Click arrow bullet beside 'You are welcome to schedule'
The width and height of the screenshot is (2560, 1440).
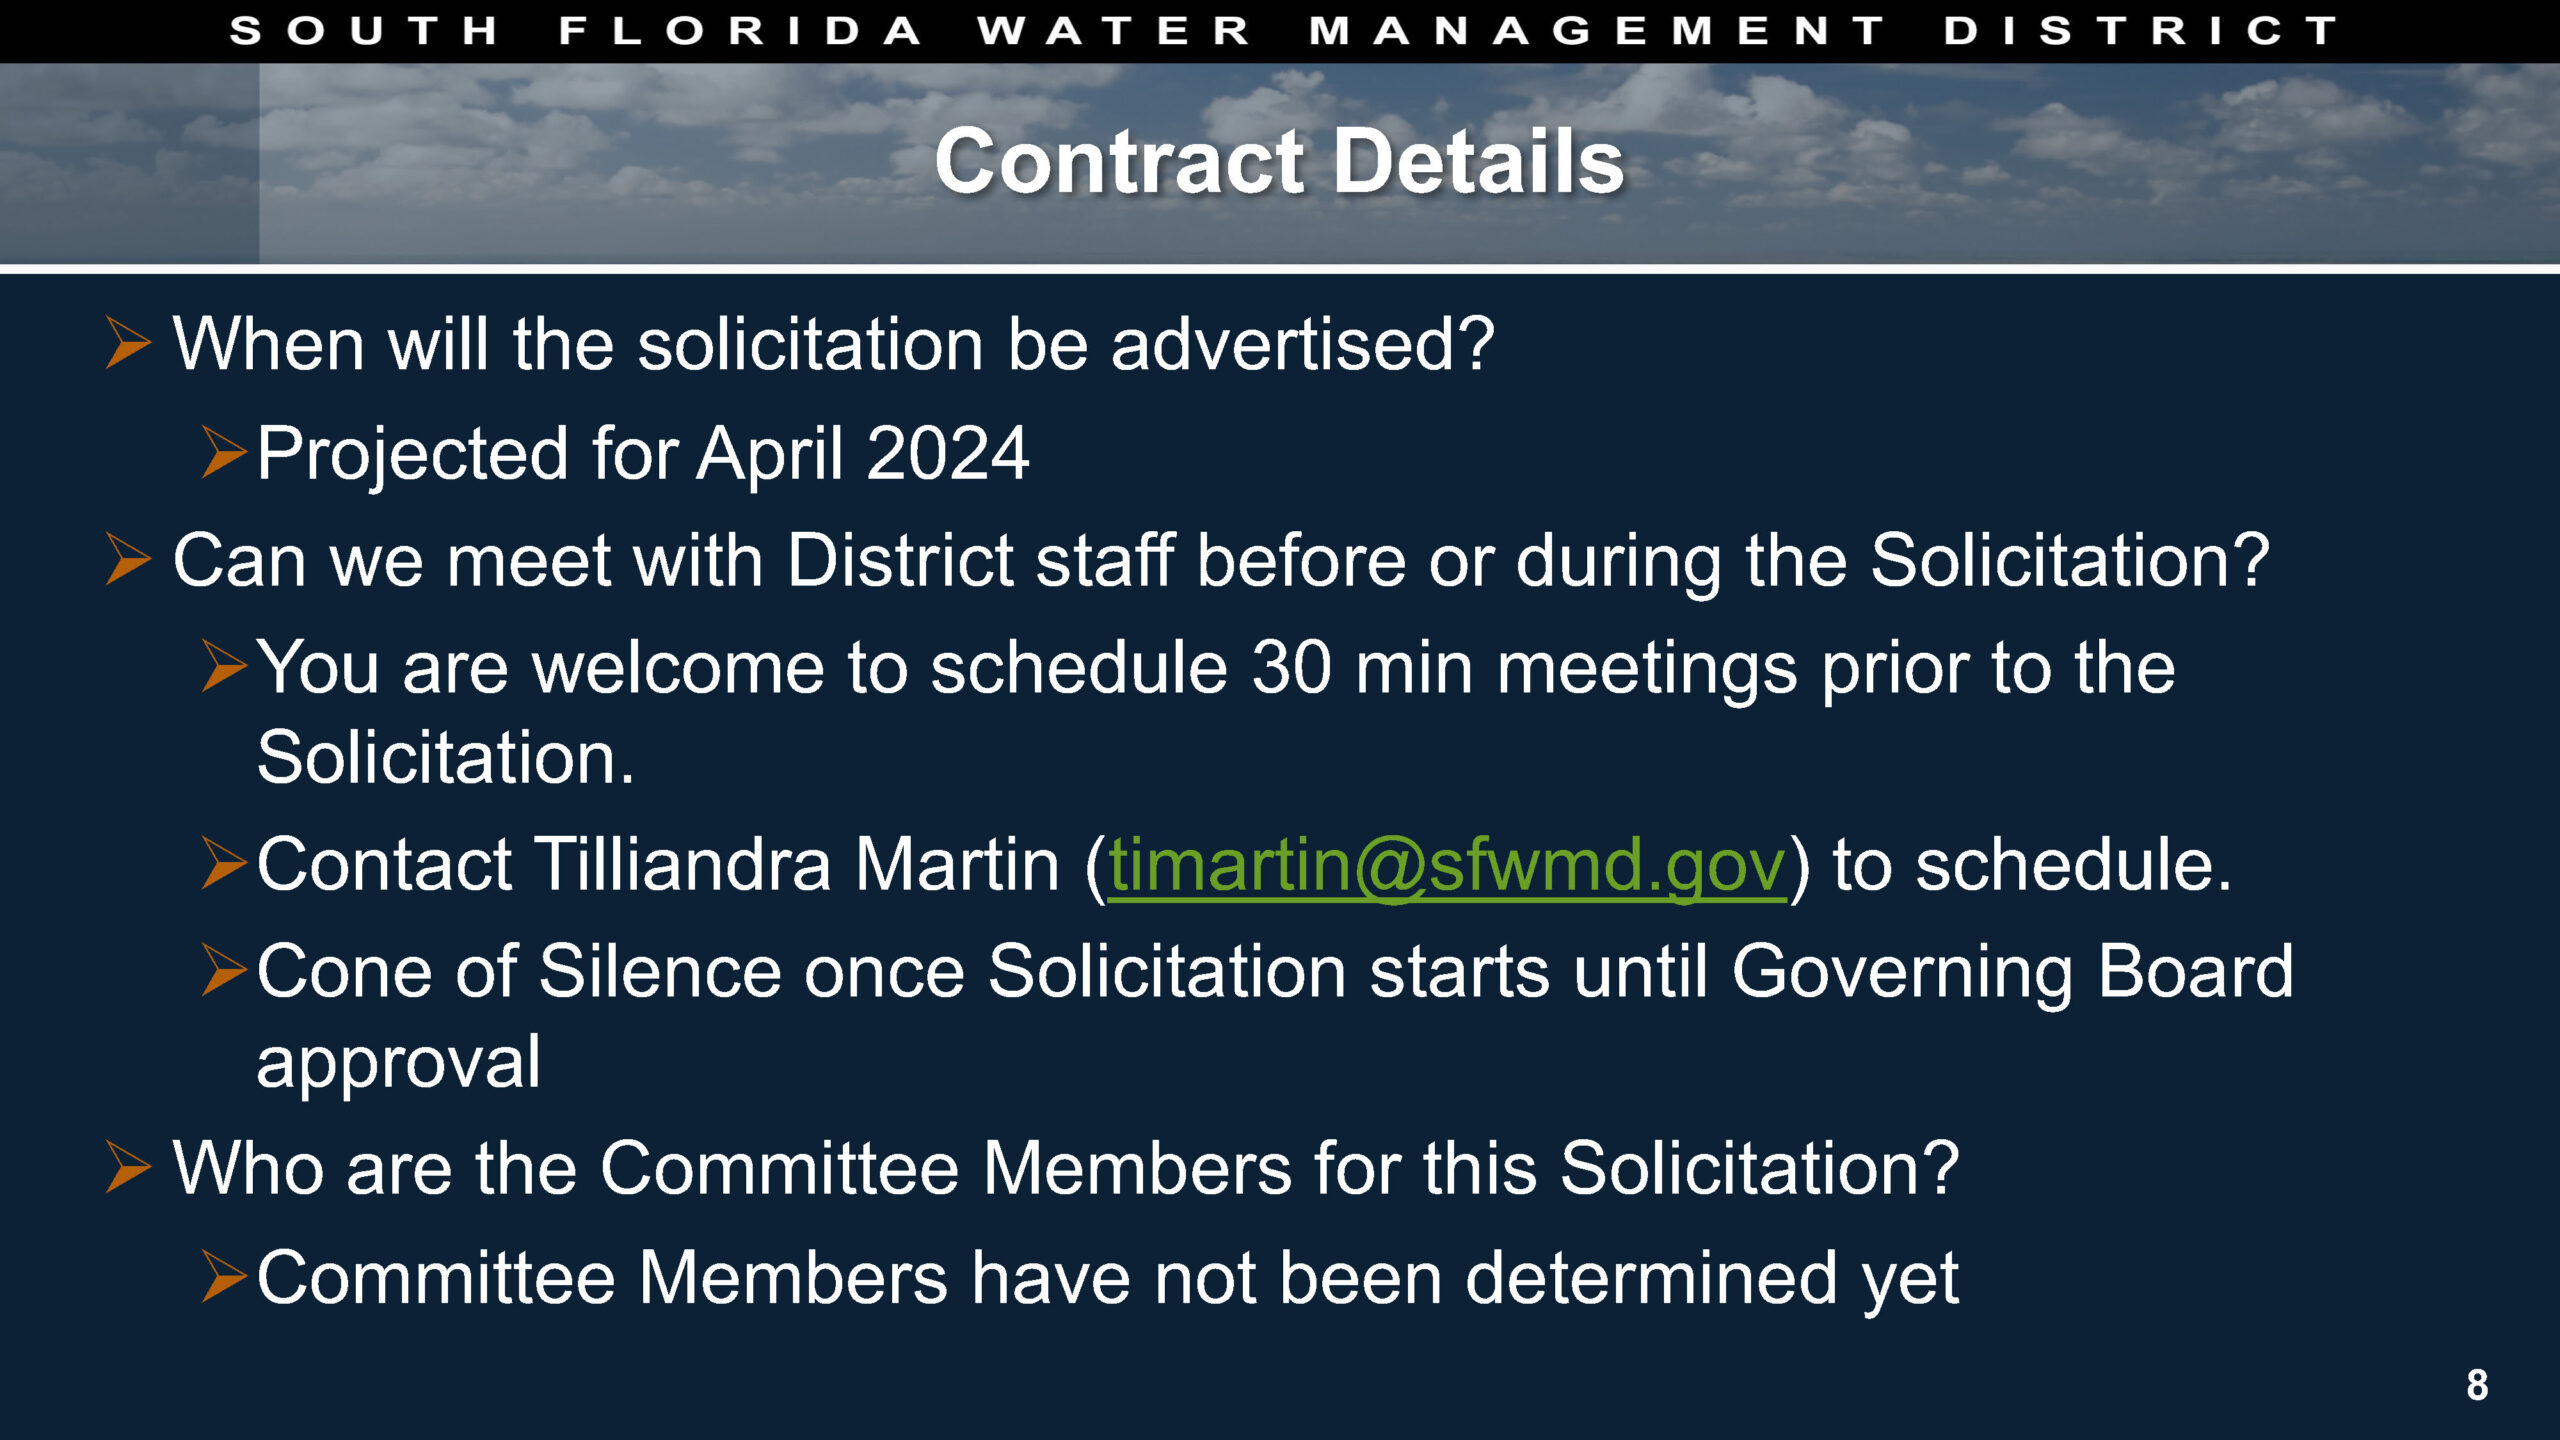[224, 666]
